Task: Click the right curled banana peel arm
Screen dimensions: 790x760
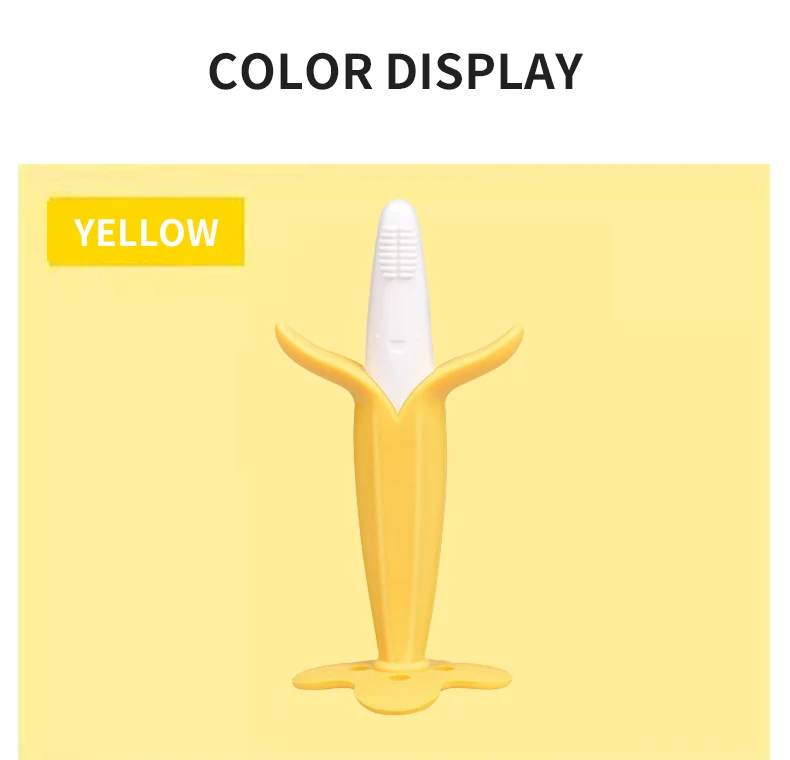Action: click(479, 353)
